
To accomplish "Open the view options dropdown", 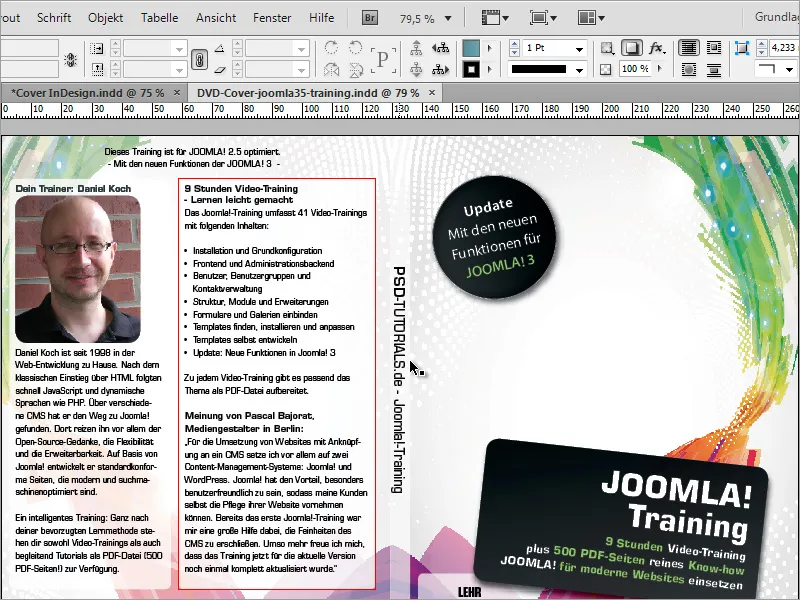I will [x=495, y=18].
